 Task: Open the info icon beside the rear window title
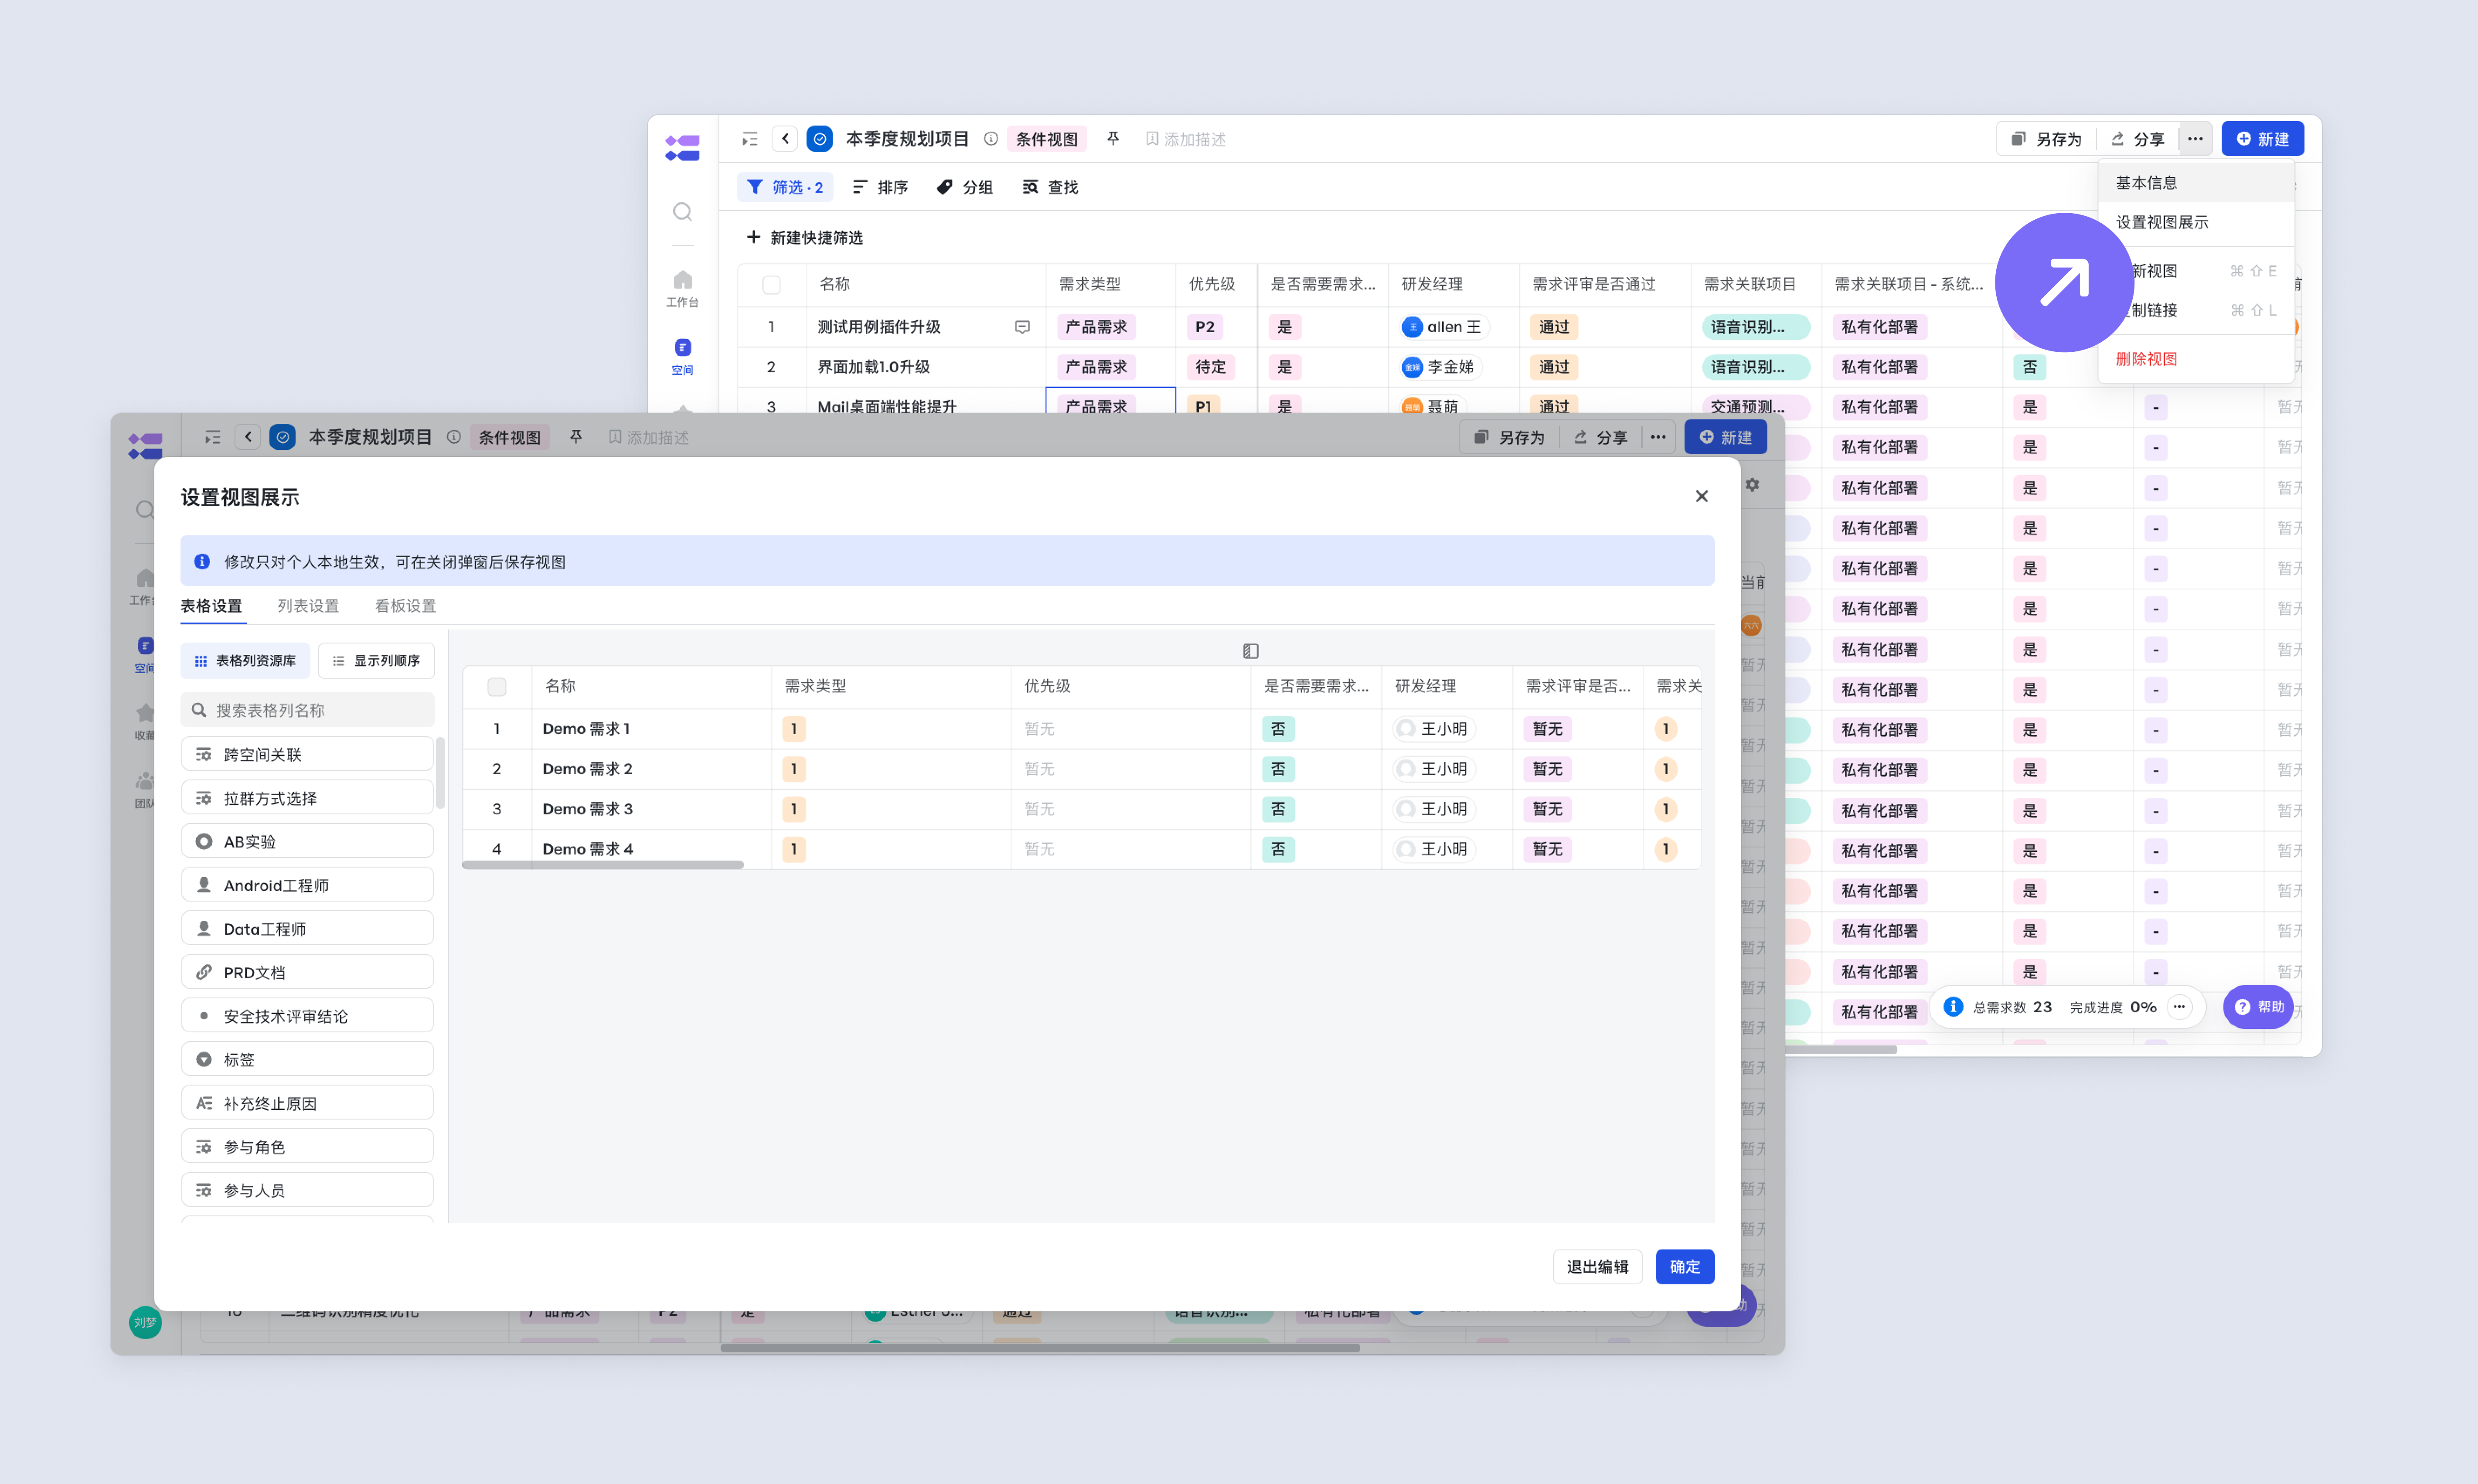(991, 139)
